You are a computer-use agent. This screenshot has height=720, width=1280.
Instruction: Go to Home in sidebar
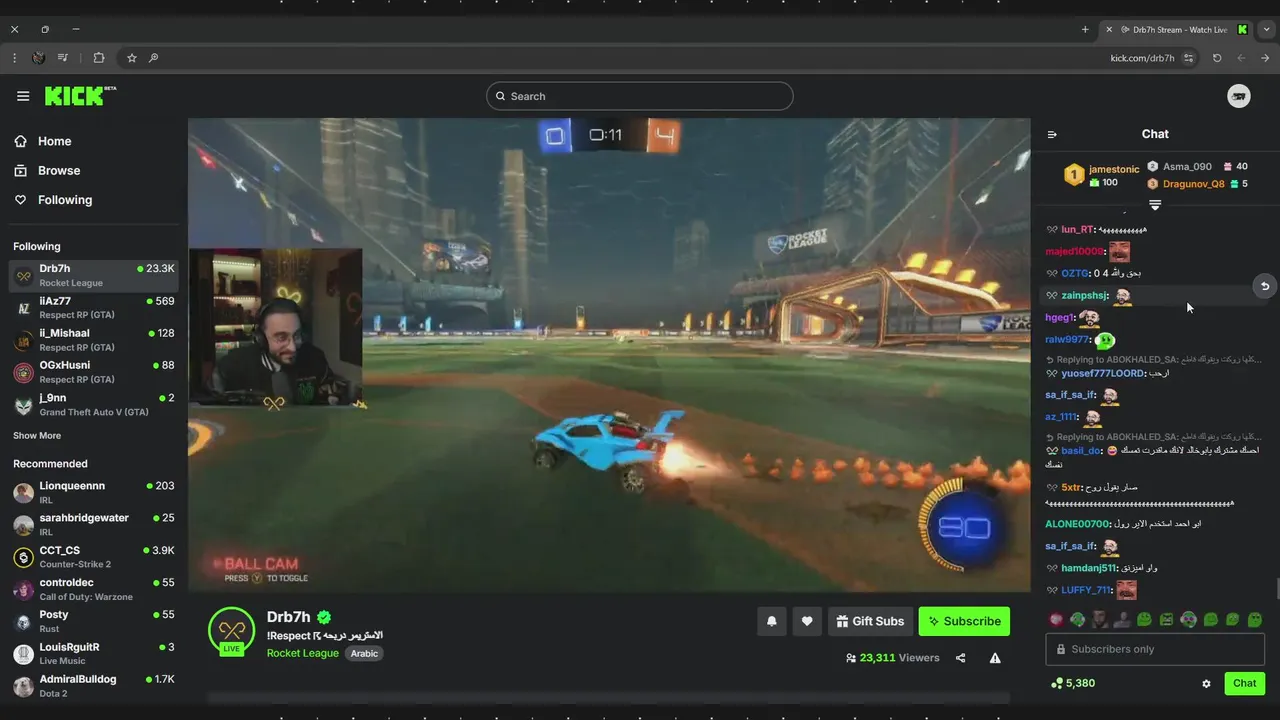click(55, 141)
